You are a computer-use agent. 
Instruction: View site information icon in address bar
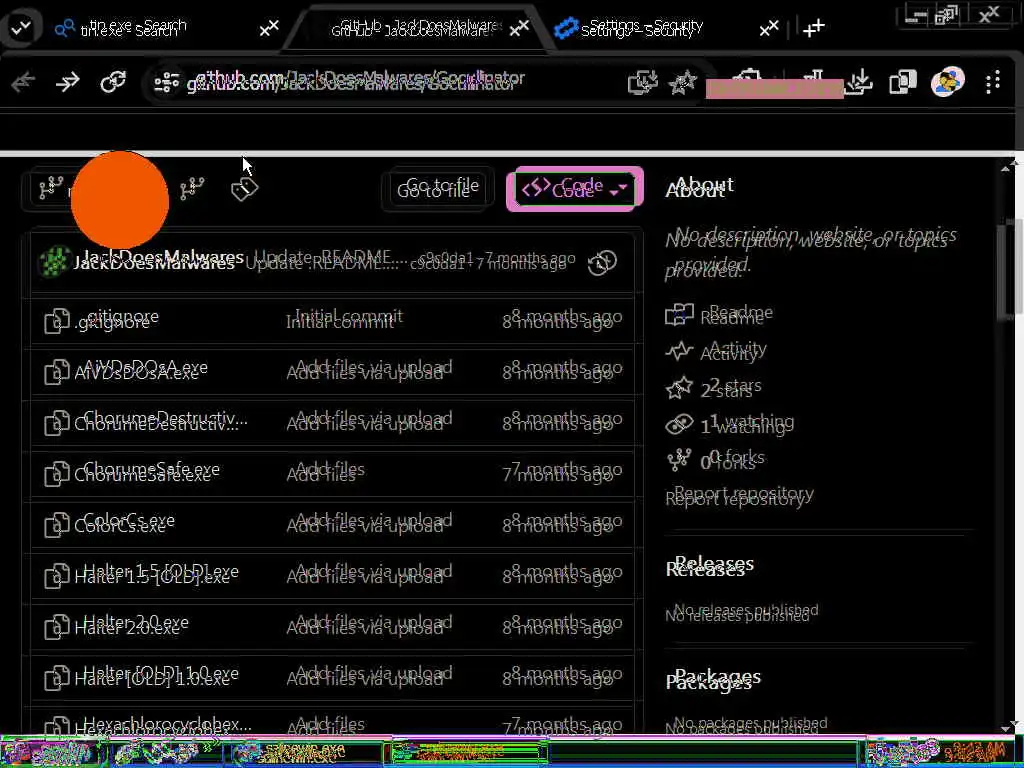(x=167, y=82)
